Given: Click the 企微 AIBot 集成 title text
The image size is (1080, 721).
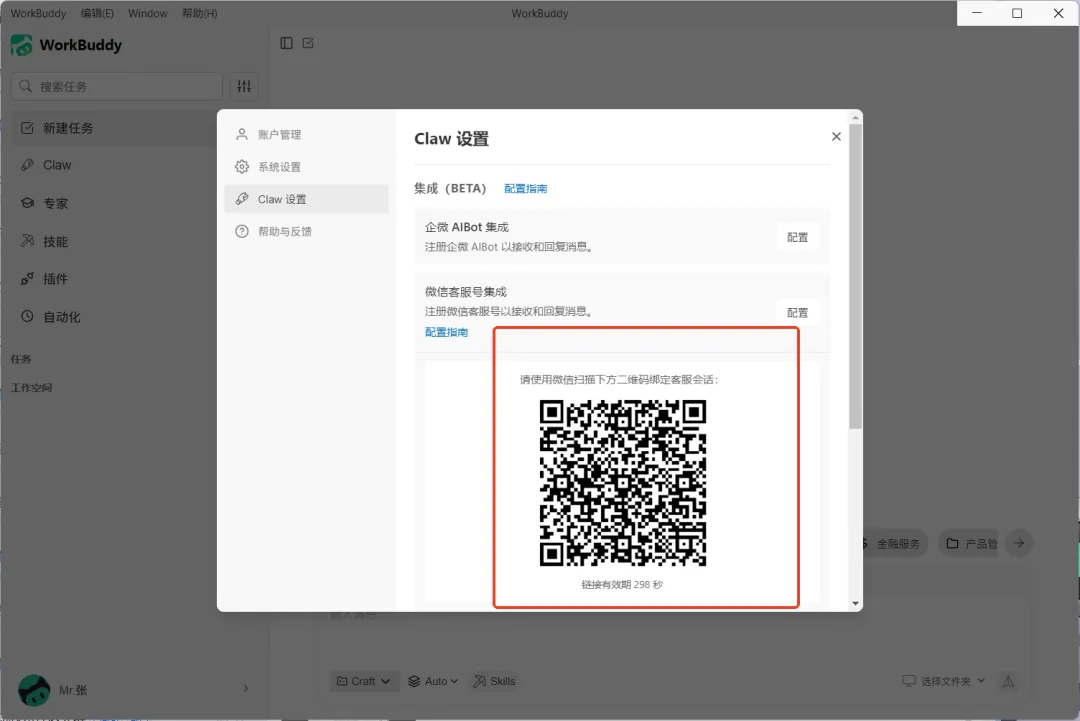Looking at the screenshot, I should tap(467, 227).
